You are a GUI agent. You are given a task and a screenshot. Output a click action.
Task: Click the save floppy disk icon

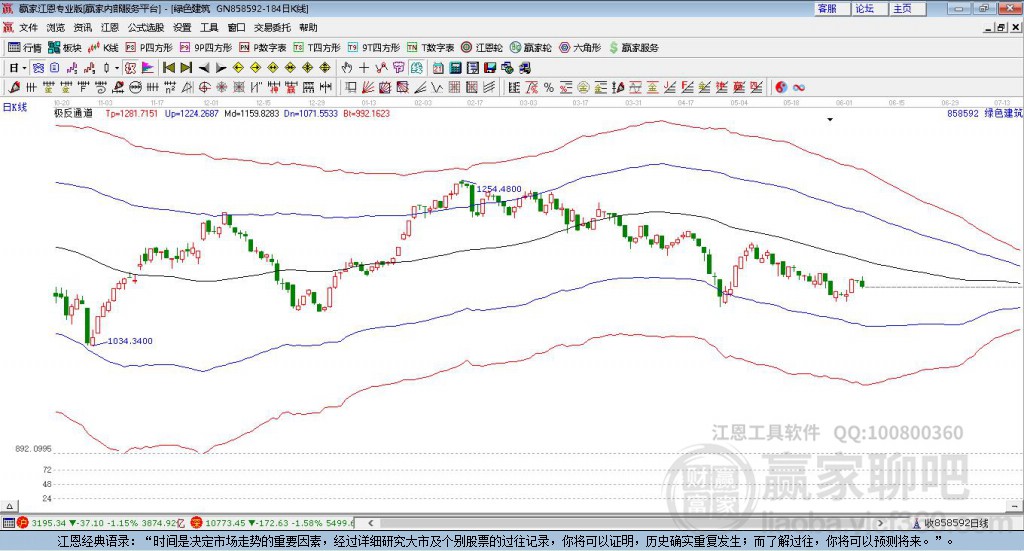click(490, 68)
